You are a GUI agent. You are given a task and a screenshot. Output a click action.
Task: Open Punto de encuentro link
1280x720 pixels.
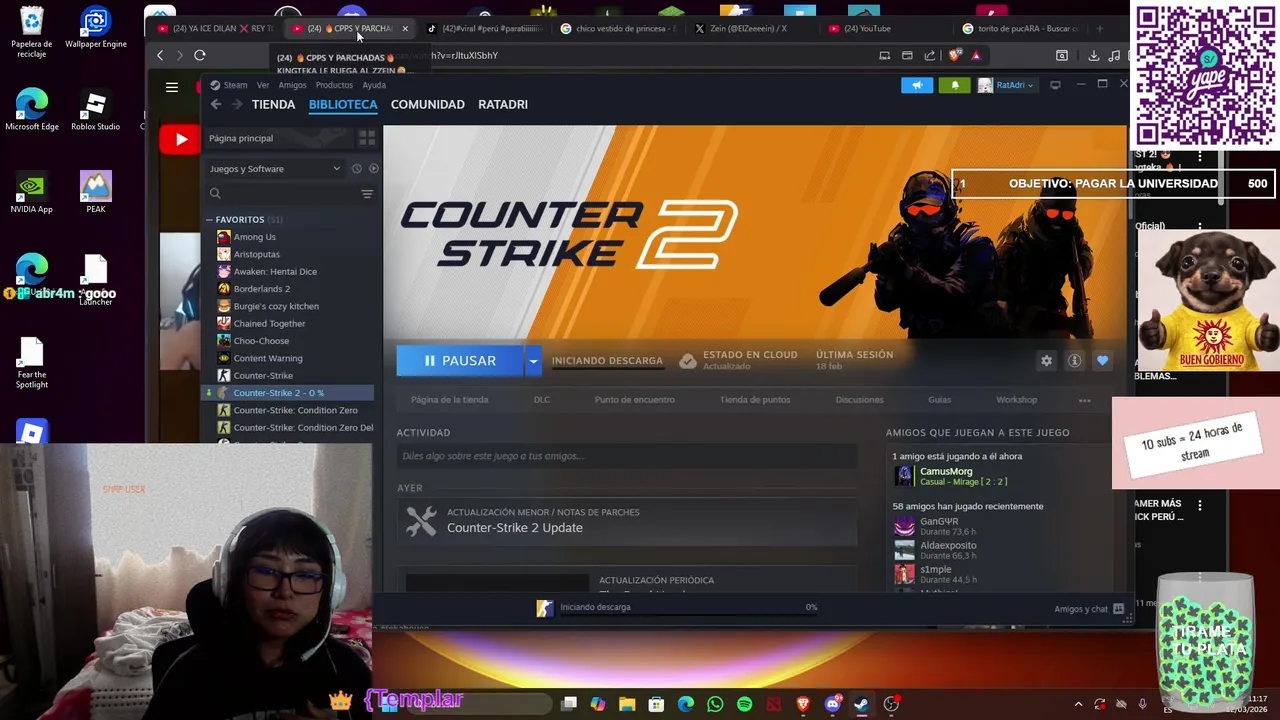[x=634, y=400]
